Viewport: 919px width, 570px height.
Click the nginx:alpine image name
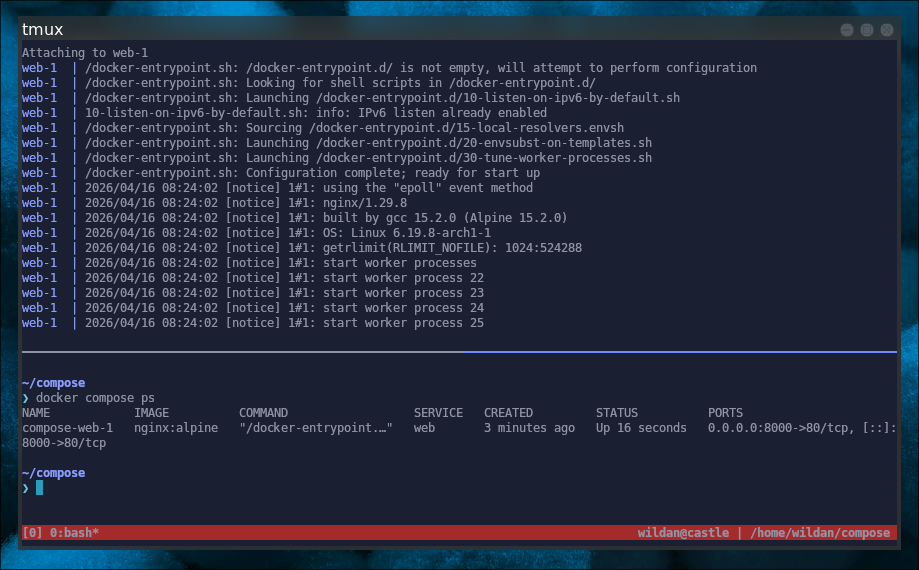(x=175, y=428)
